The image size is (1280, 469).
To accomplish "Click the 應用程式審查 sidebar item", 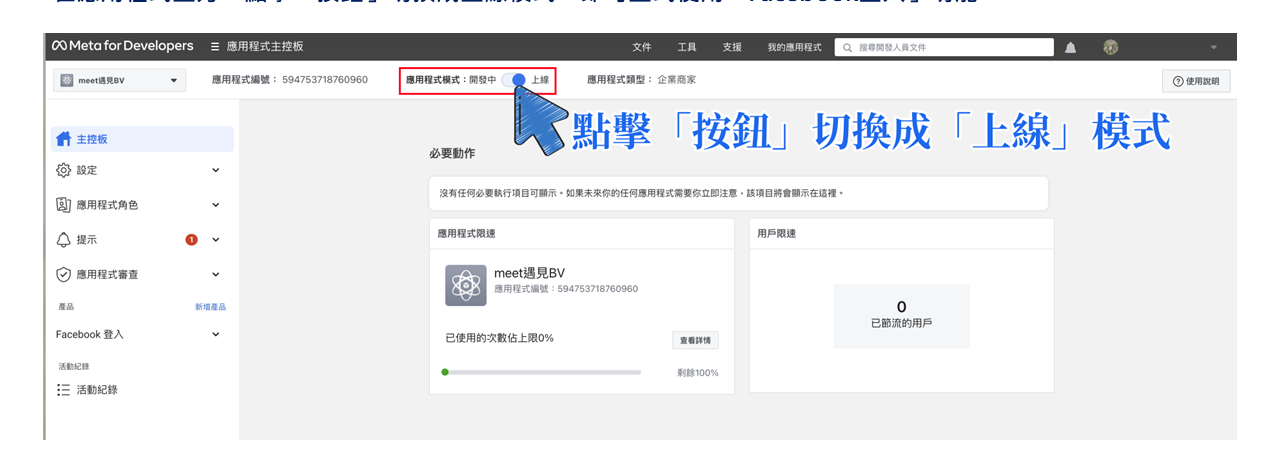I will point(142,274).
